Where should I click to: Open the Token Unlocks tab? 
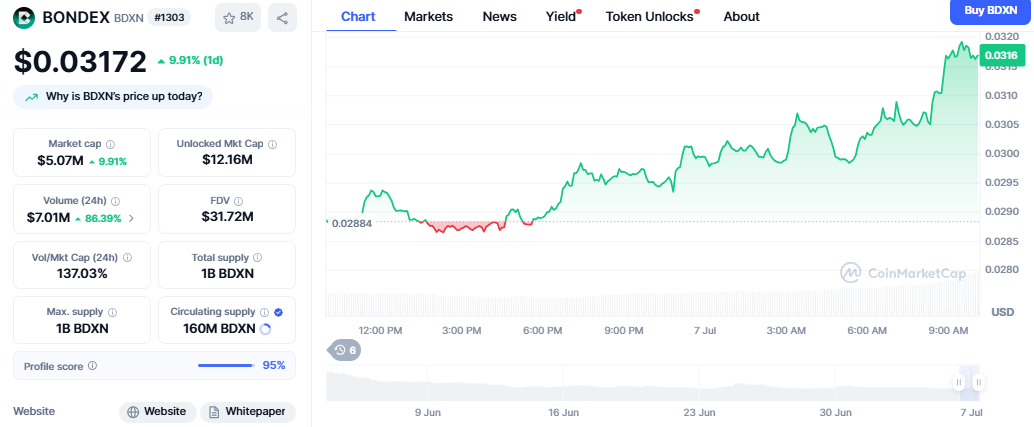[x=651, y=16]
